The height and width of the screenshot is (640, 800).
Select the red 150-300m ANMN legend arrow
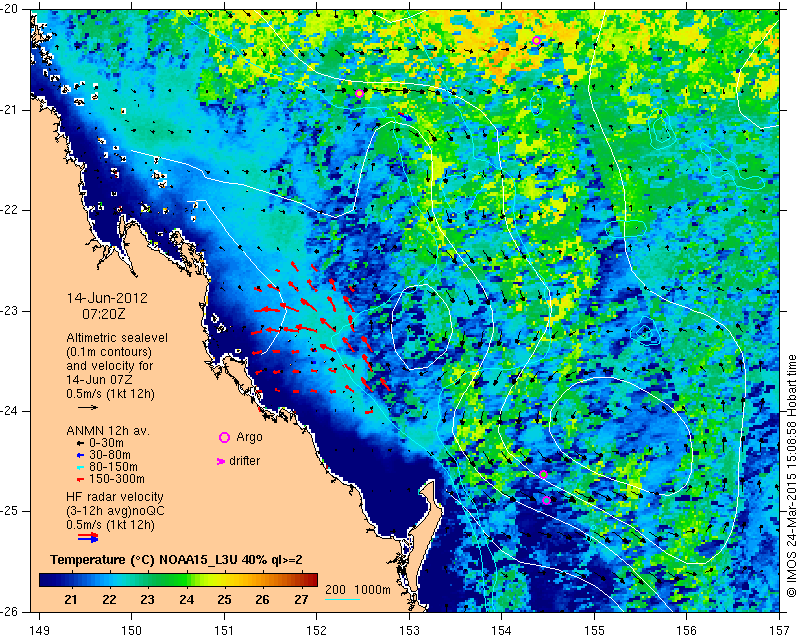coord(80,480)
